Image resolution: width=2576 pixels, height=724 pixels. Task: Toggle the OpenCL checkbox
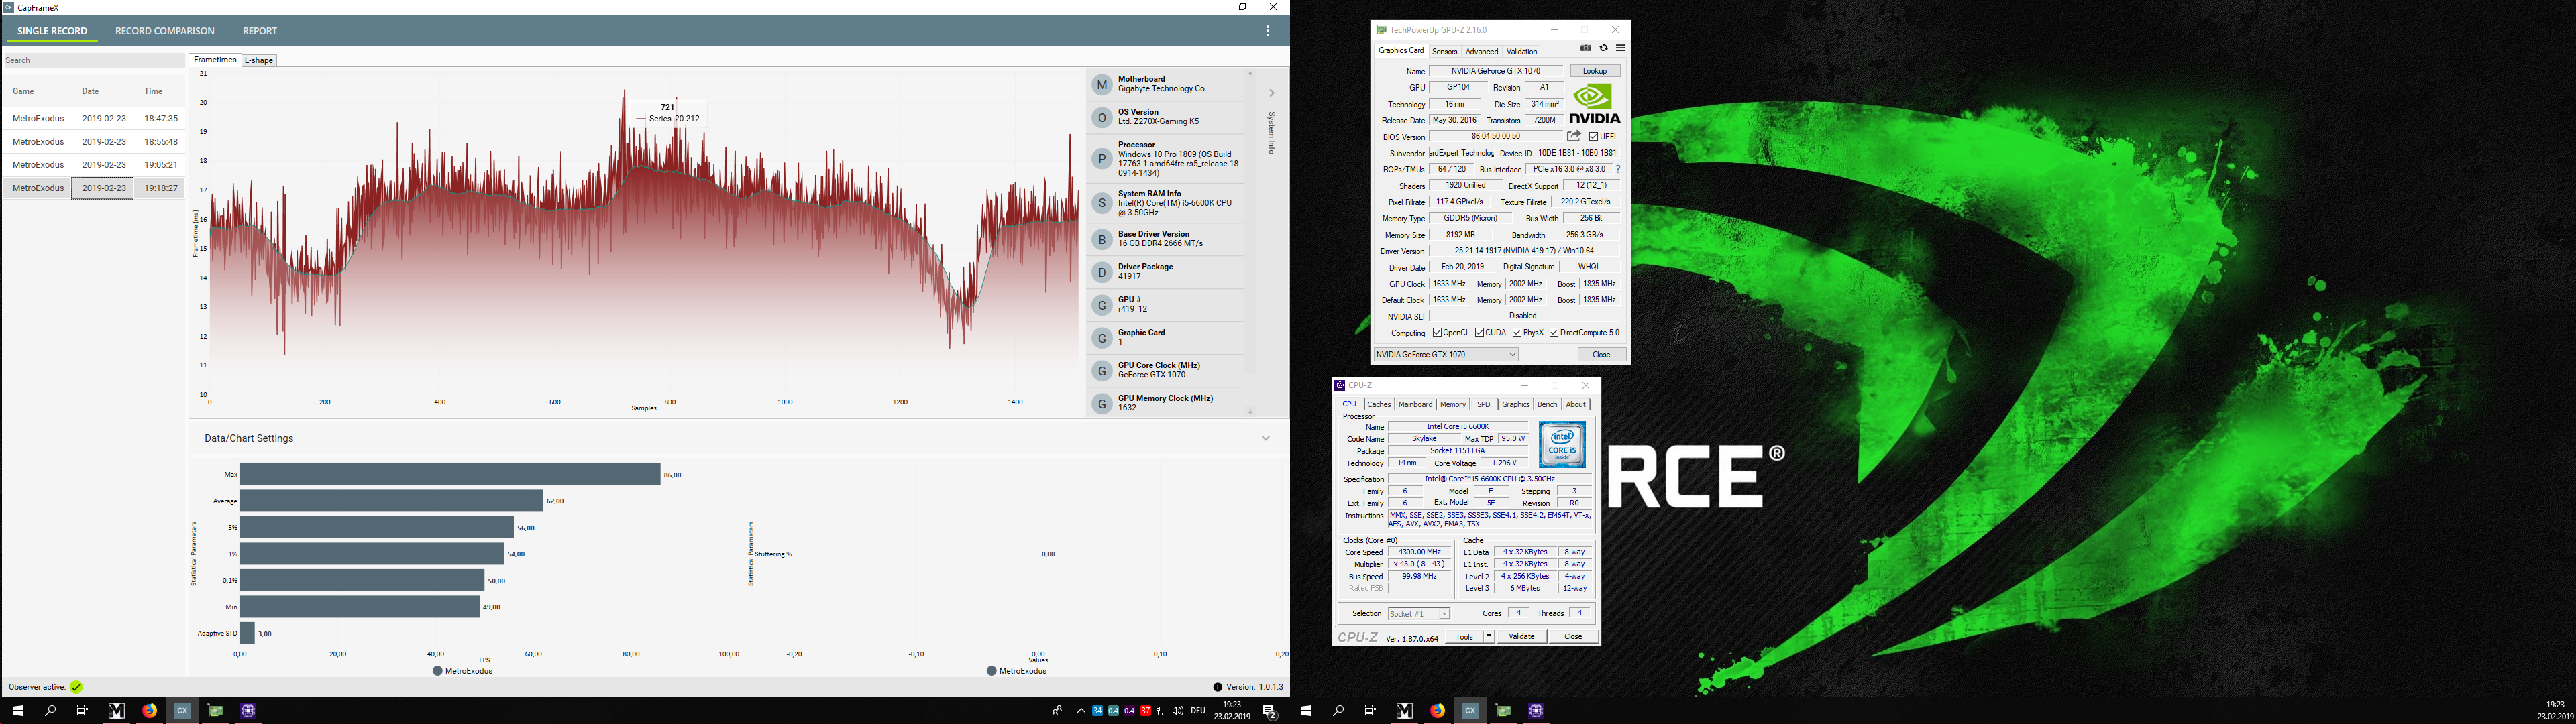[x=1437, y=333]
